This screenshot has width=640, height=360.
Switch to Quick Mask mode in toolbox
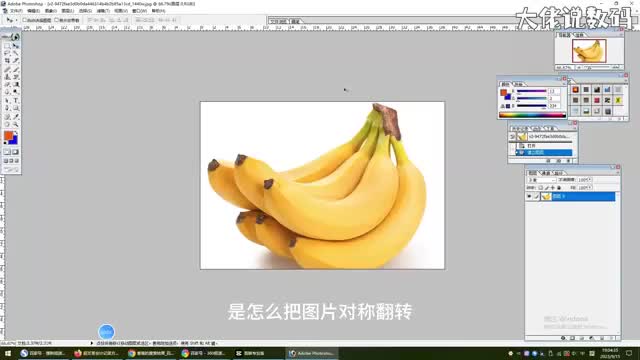pos(16,152)
